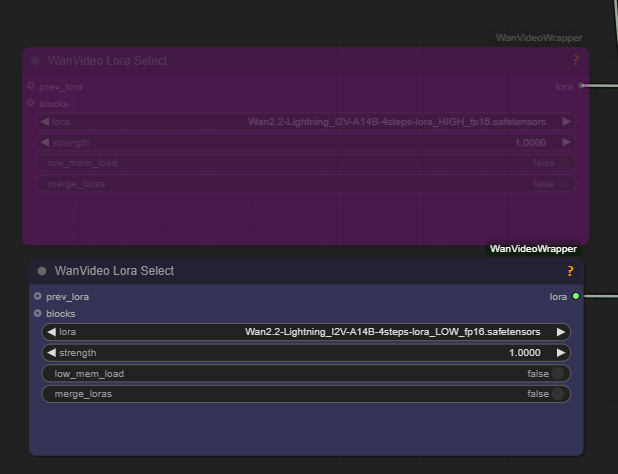Decrease strength on the LOW lora node
Image resolution: width=618 pixels, height=474 pixels.
tap(52, 353)
